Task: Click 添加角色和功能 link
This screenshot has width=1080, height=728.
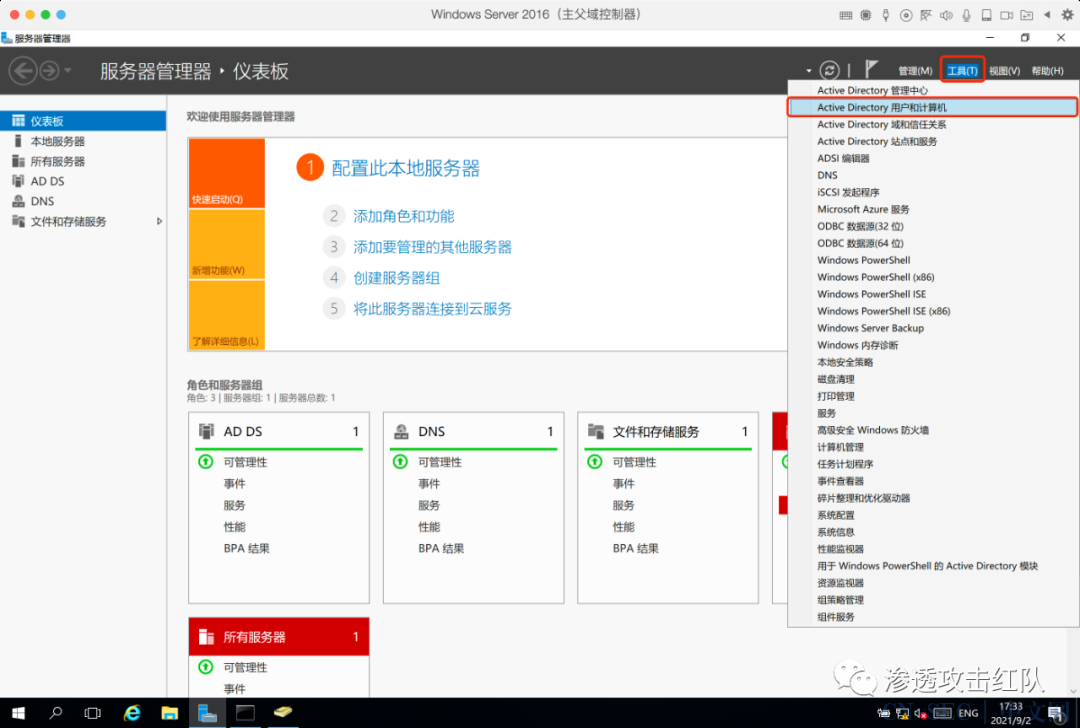Action: 404,216
